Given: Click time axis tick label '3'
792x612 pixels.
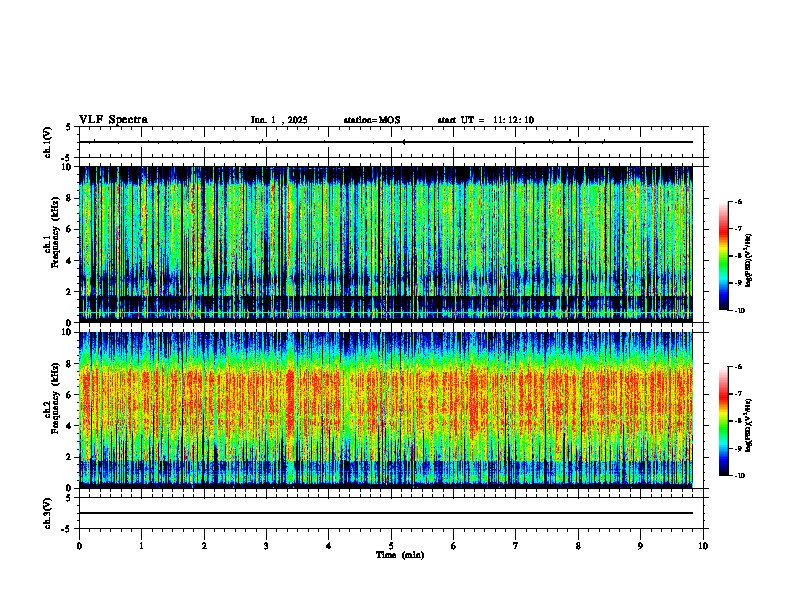Looking at the screenshot, I should click(266, 546).
